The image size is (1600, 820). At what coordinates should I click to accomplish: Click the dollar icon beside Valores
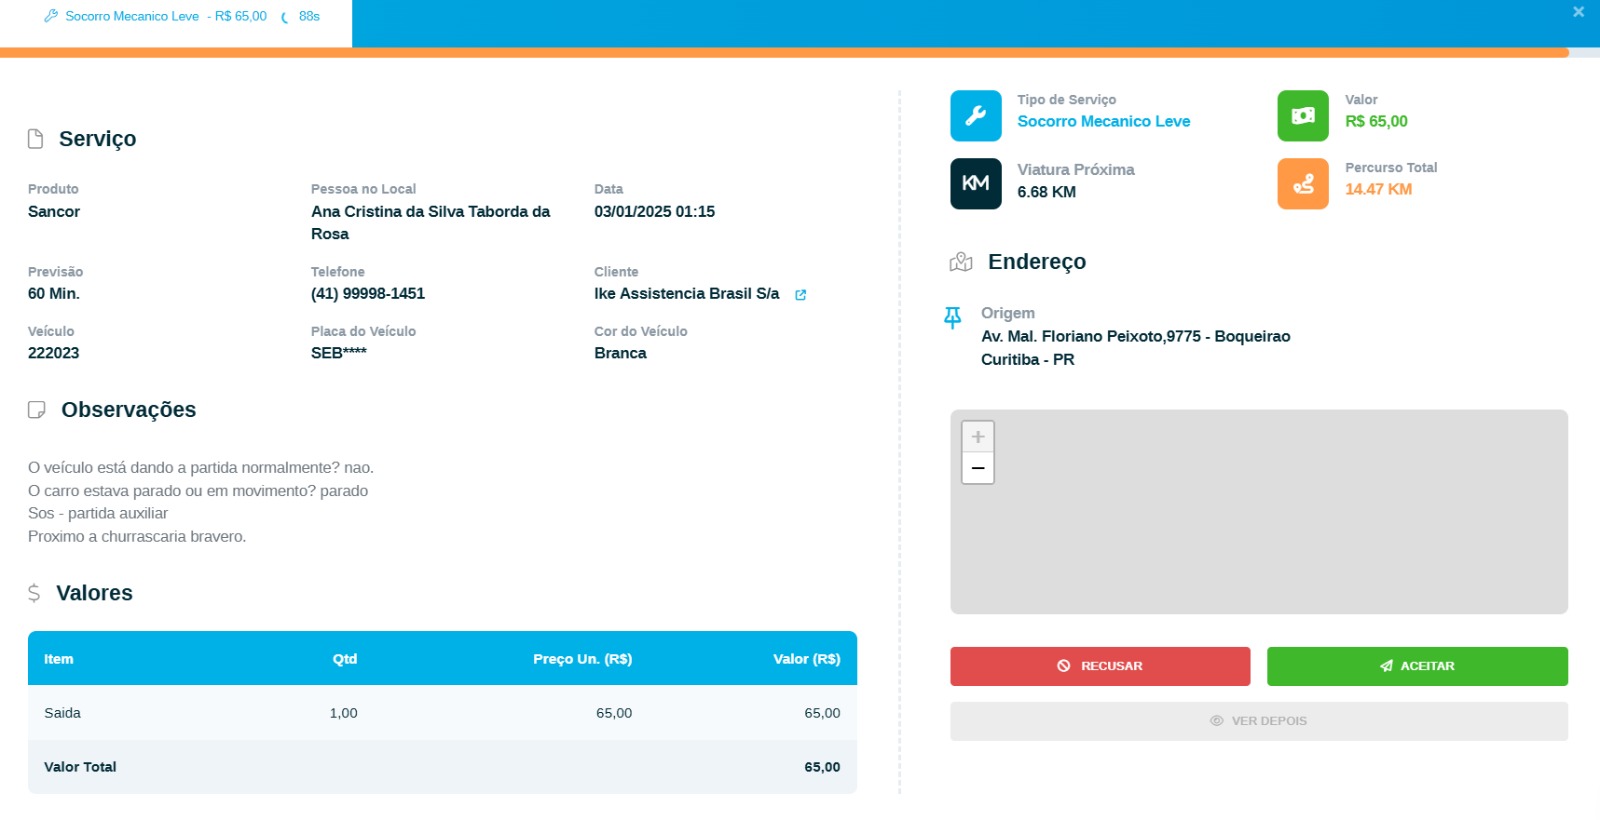[34, 593]
